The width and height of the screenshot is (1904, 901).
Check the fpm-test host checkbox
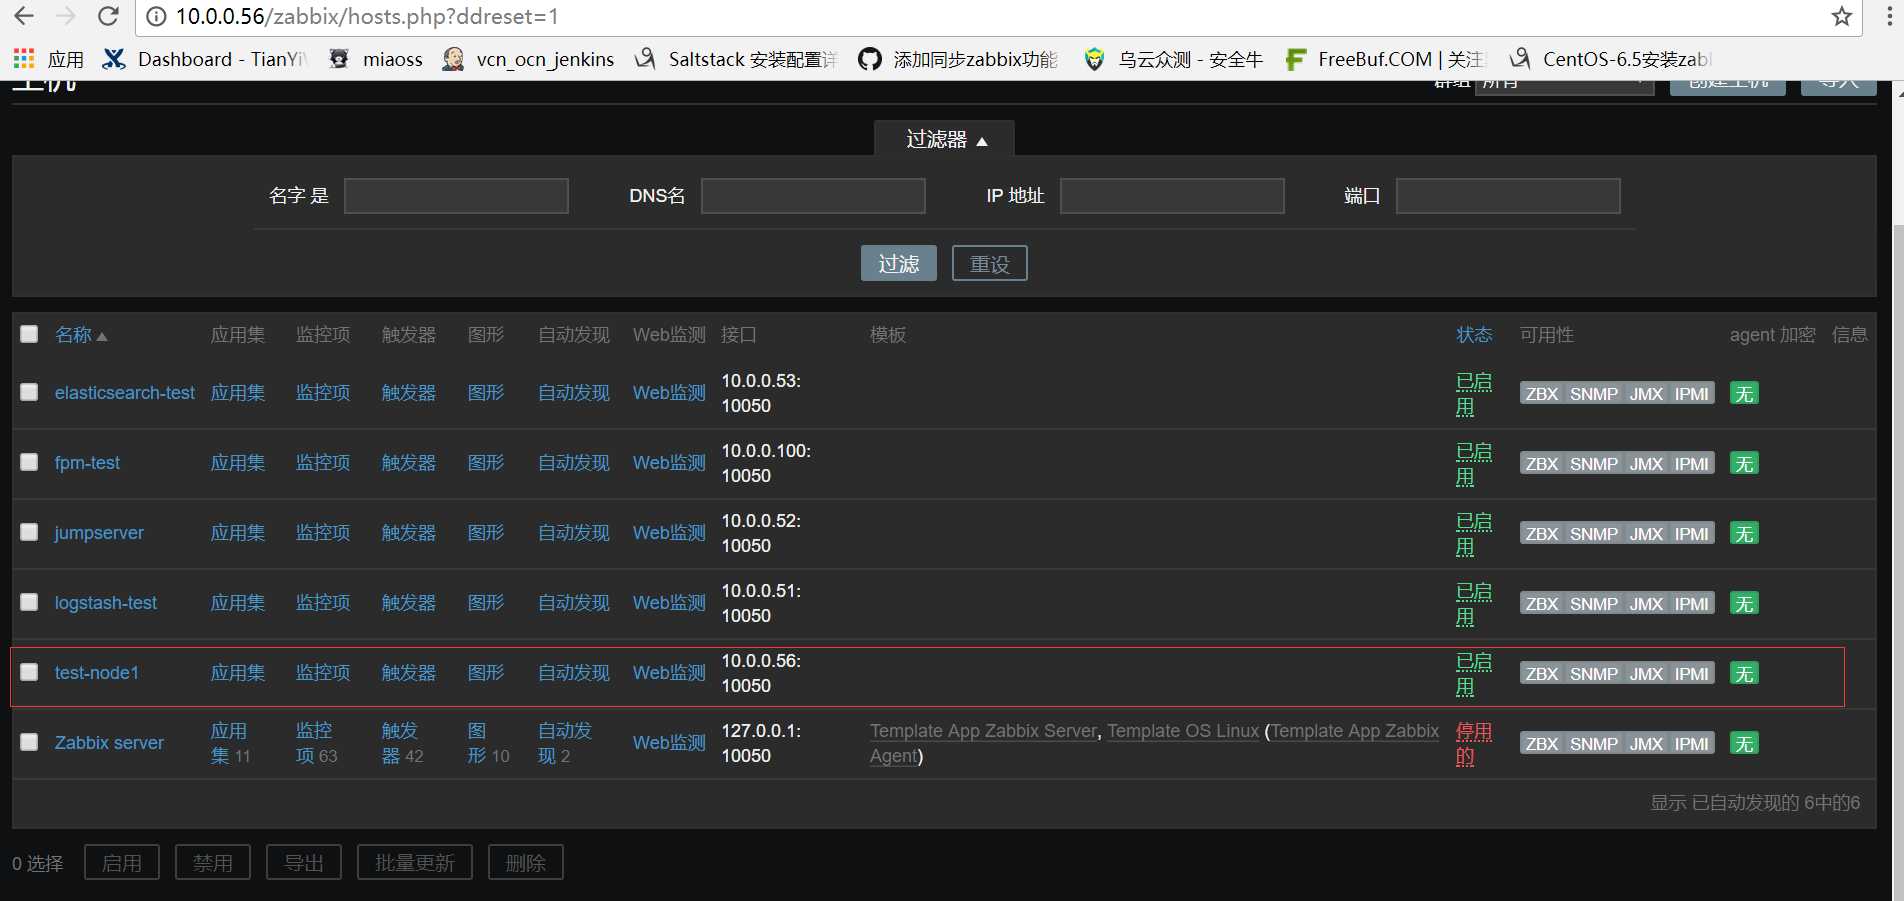pyautogui.click(x=29, y=462)
